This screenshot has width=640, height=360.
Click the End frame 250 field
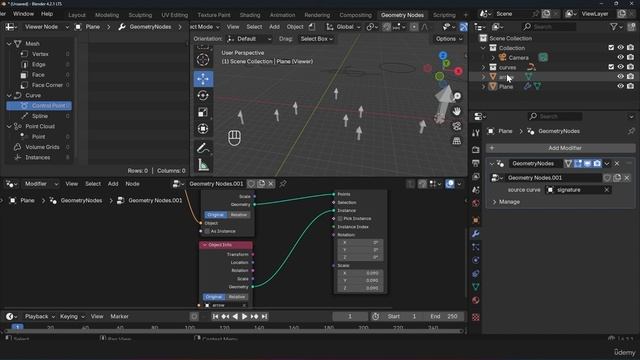pyautogui.click(x=444, y=317)
